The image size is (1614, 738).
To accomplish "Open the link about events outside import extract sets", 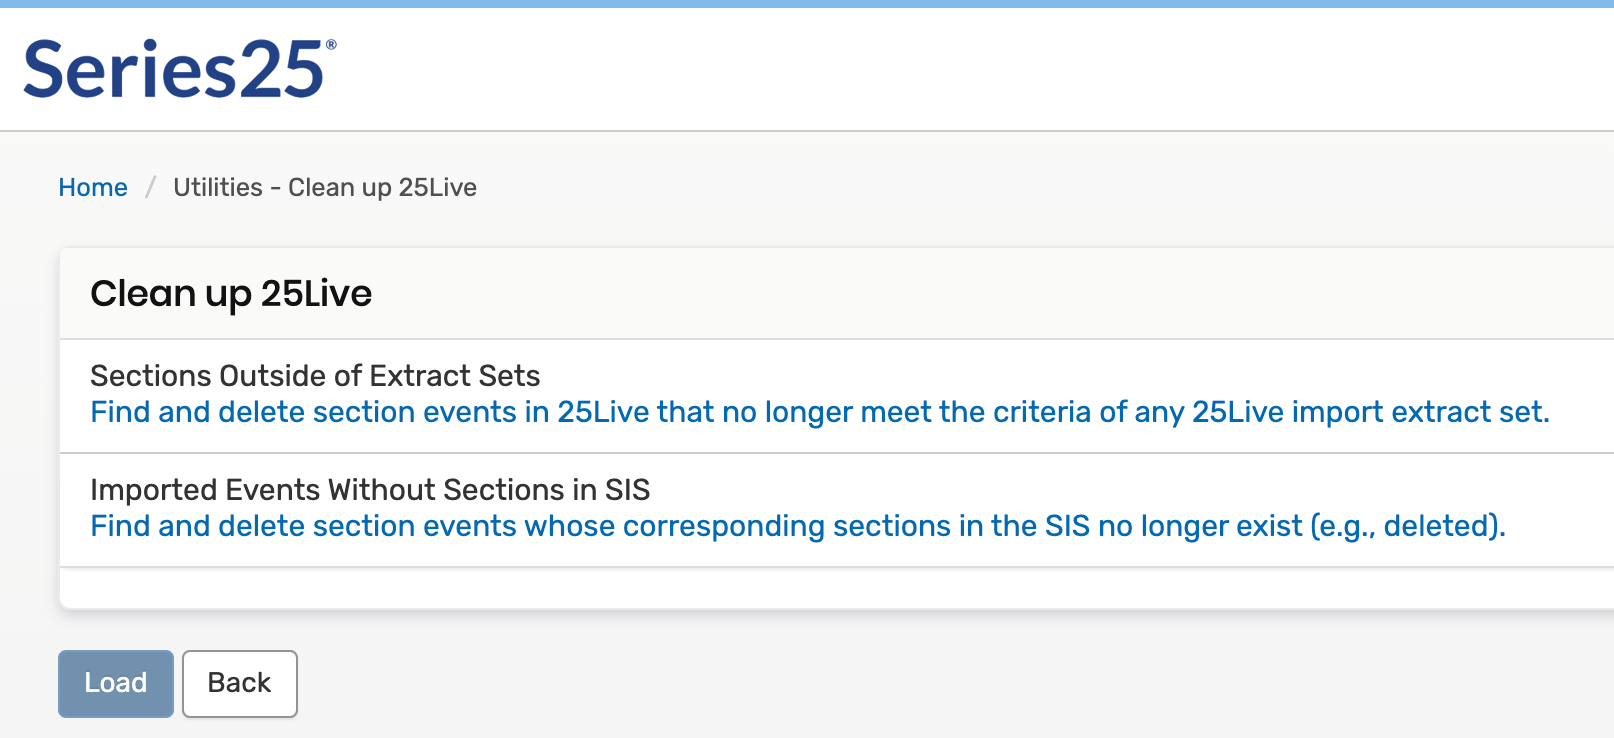I will 819,412.
